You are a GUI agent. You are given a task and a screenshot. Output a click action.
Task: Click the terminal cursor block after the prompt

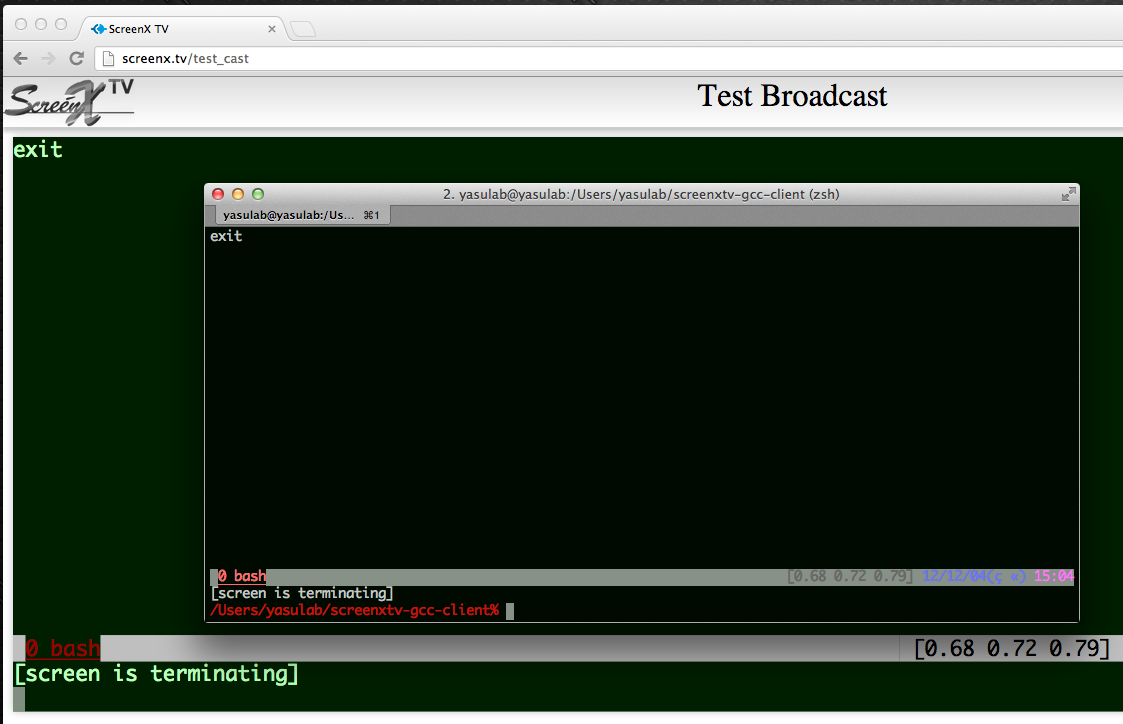(510, 611)
